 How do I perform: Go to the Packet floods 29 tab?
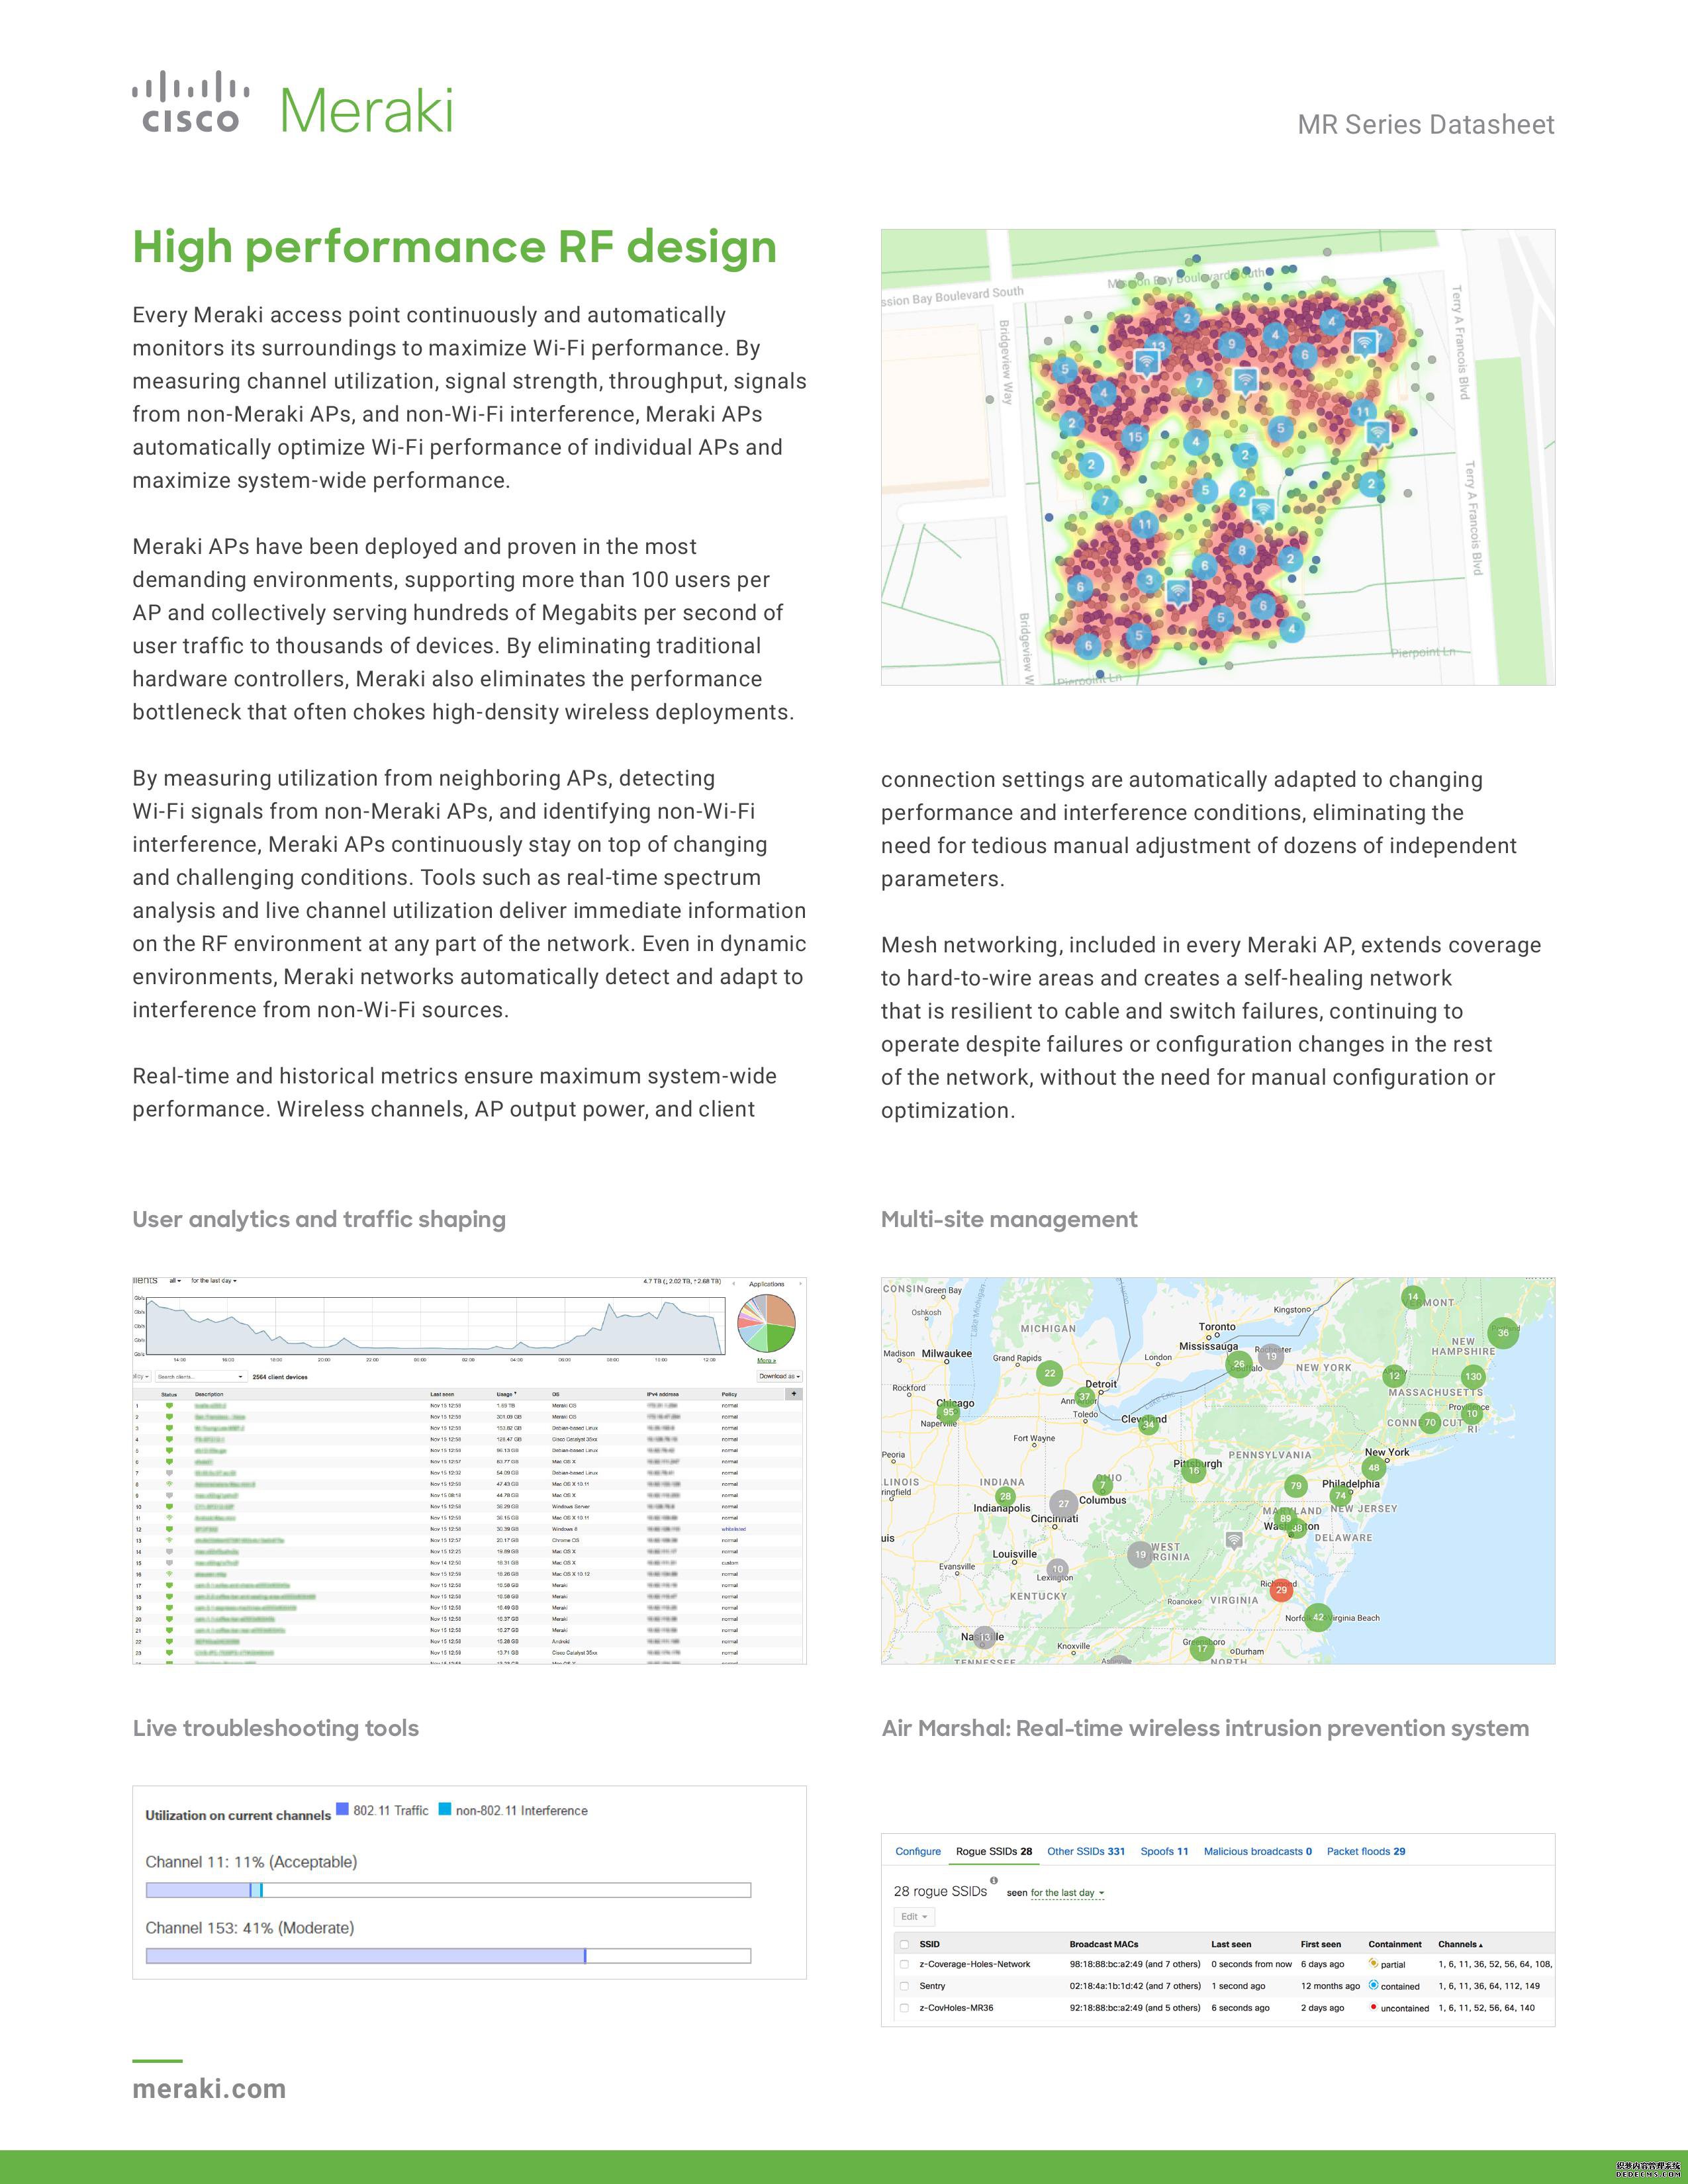tap(1366, 1851)
